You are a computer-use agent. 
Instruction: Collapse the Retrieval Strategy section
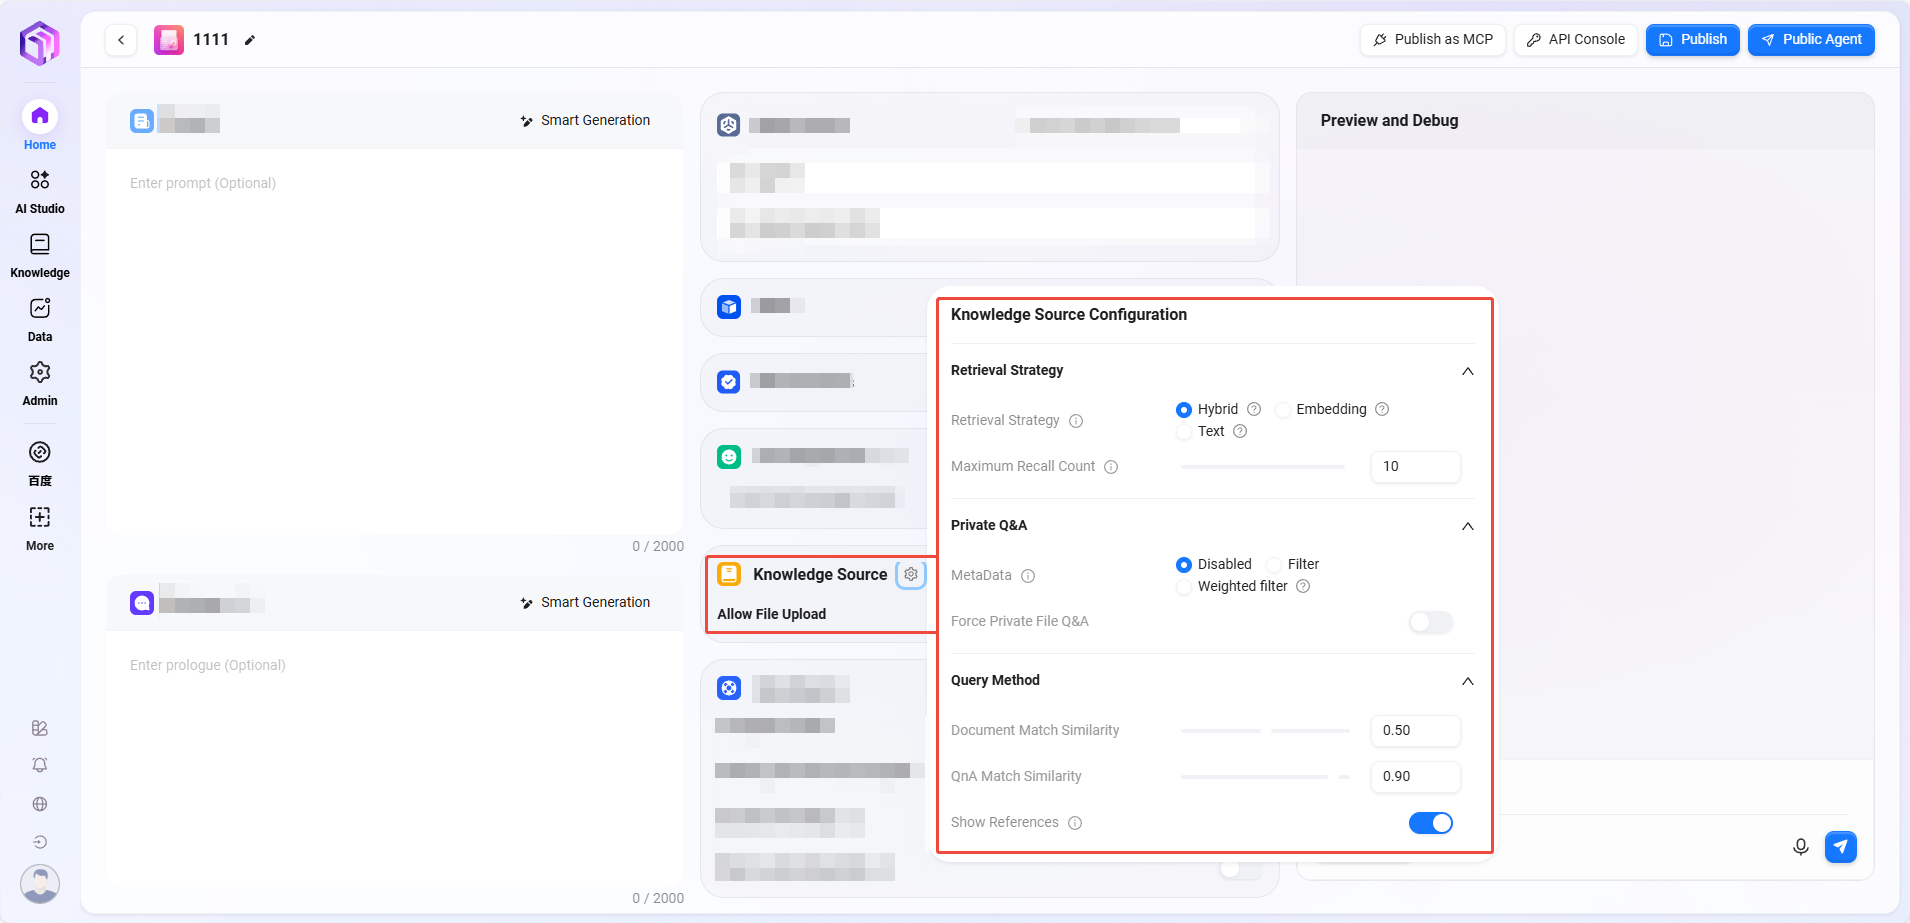(x=1467, y=371)
